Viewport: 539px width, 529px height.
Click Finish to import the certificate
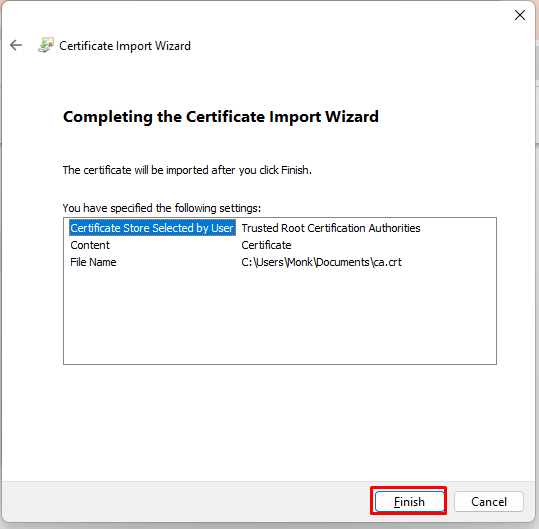click(x=409, y=502)
